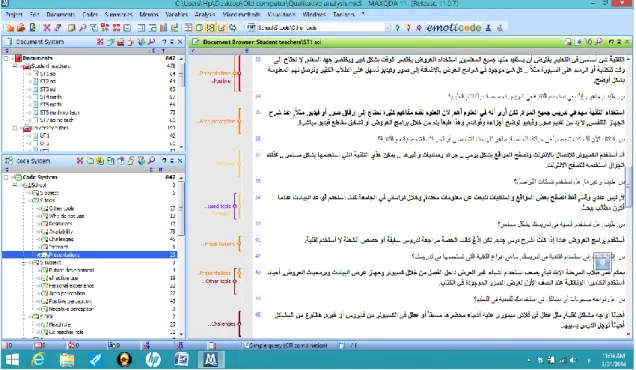Click the search magnifier in Code System header
Image resolution: width=636 pixels, height=370 pixels.
151,161
